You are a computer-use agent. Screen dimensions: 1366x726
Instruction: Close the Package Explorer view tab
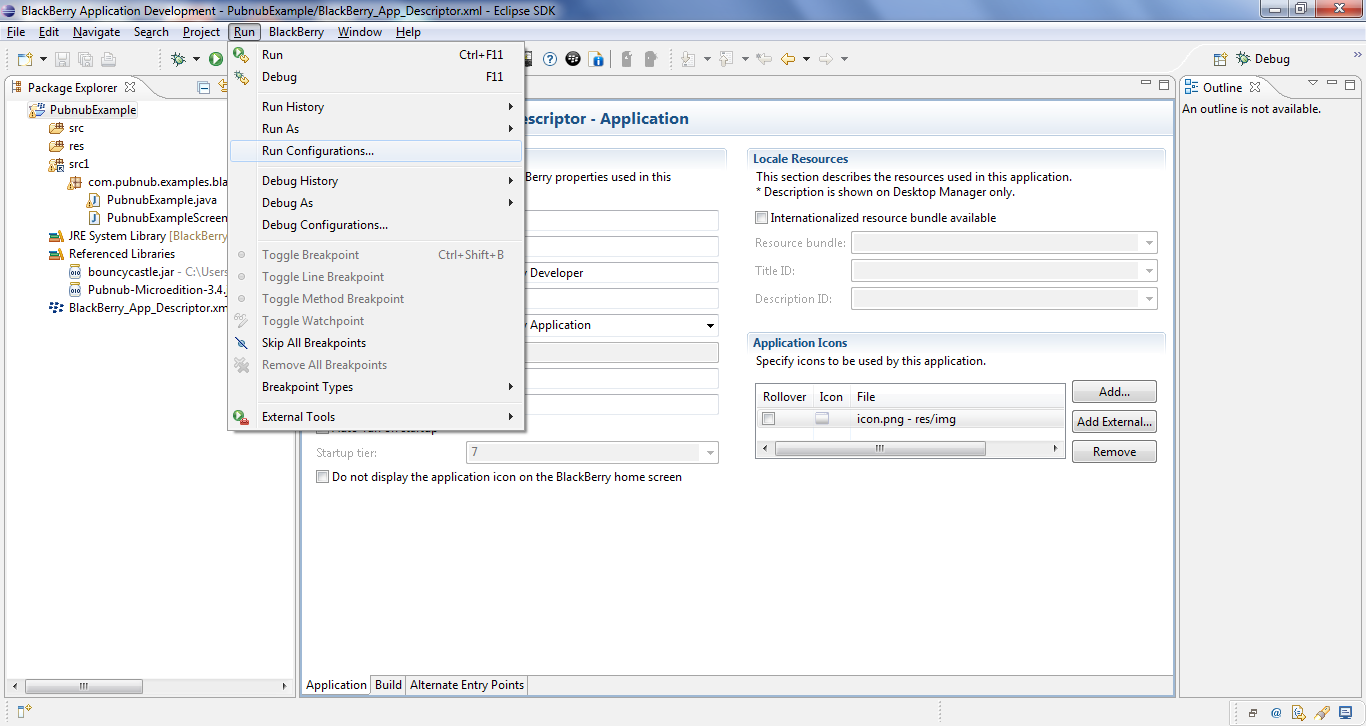[129, 87]
